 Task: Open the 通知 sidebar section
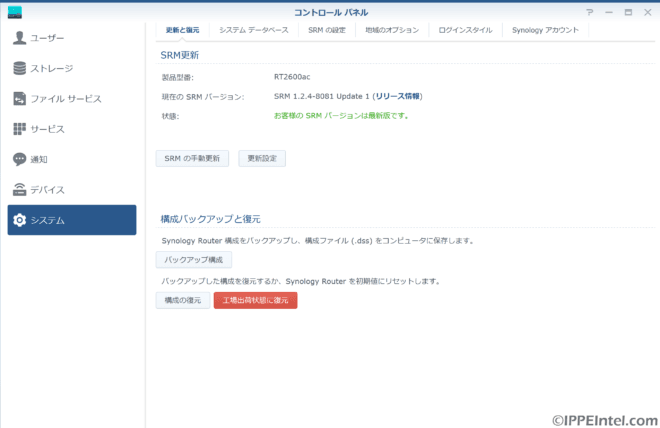pyautogui.click(x=72, y=159)
